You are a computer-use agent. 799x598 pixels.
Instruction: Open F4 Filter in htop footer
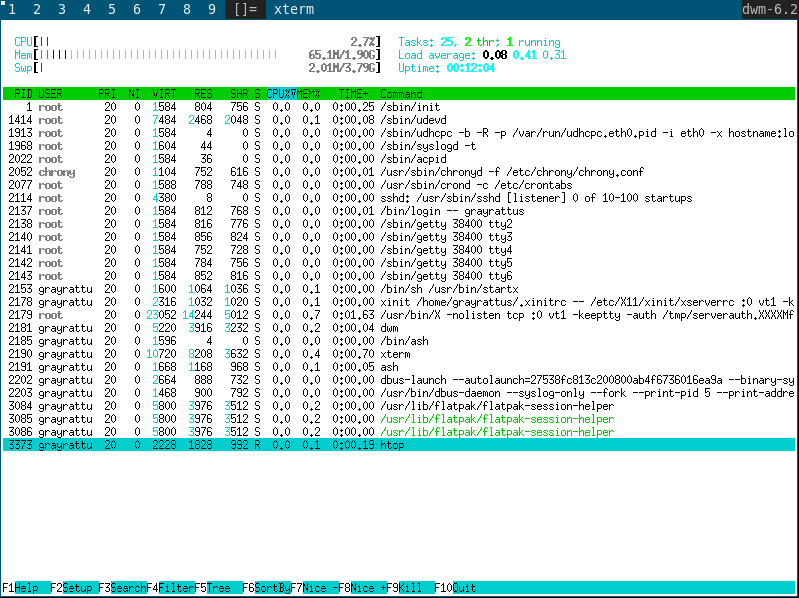[x=170, y=588]
